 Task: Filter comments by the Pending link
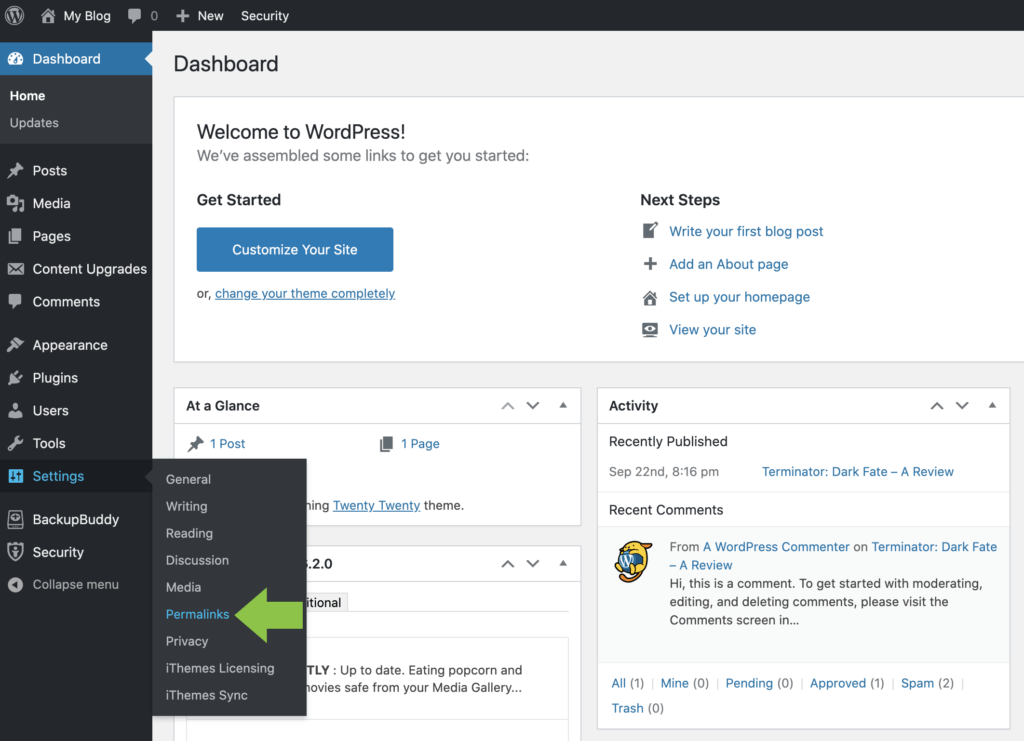(x=749, y=683)
